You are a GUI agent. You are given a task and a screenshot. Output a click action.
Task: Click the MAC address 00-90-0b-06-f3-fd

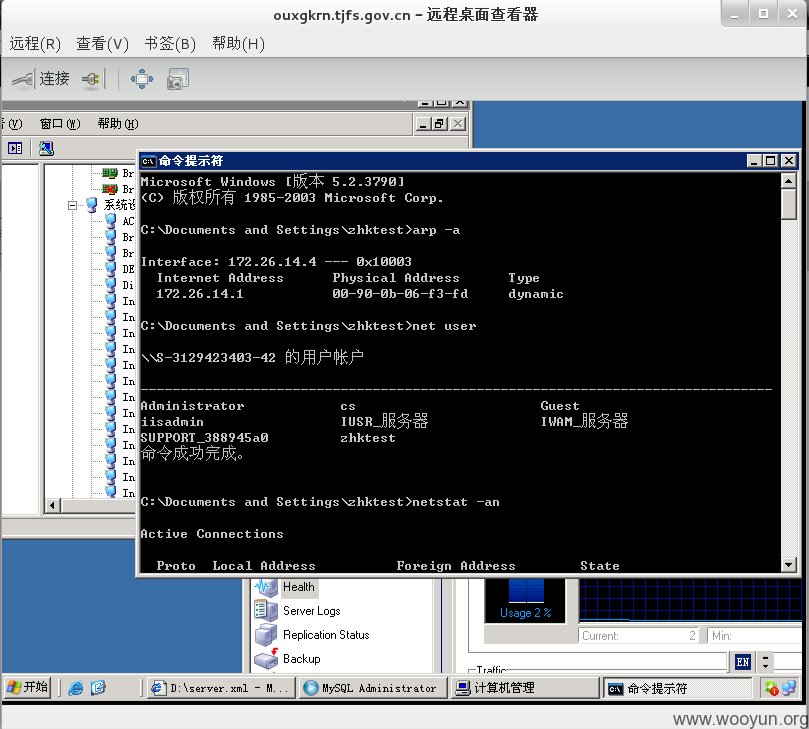(x=400, y=294)
